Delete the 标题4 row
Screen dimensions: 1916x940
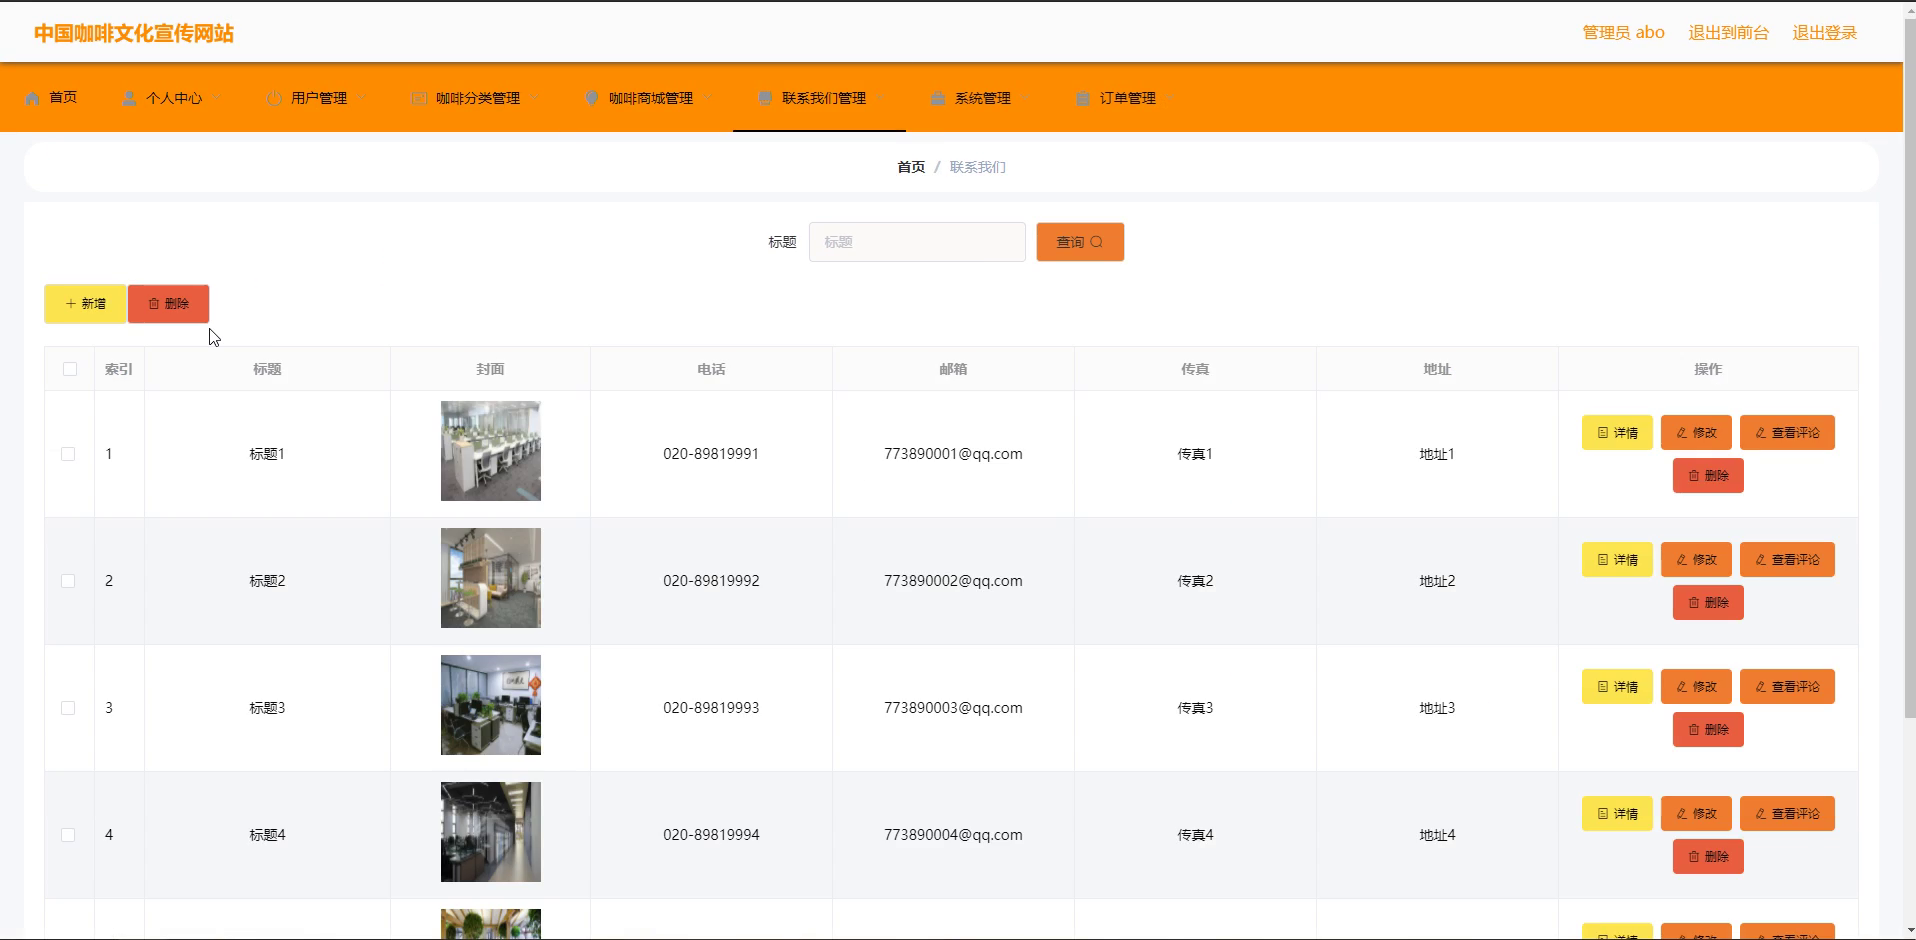[x=1708, y=857]
